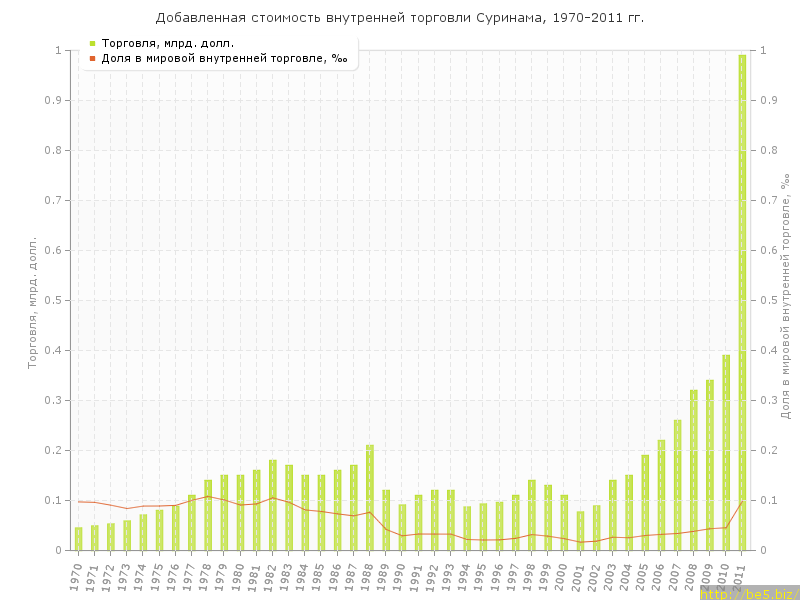Open the be5.biz watermark link
The image size is (800, 600).
coord(749,593)
